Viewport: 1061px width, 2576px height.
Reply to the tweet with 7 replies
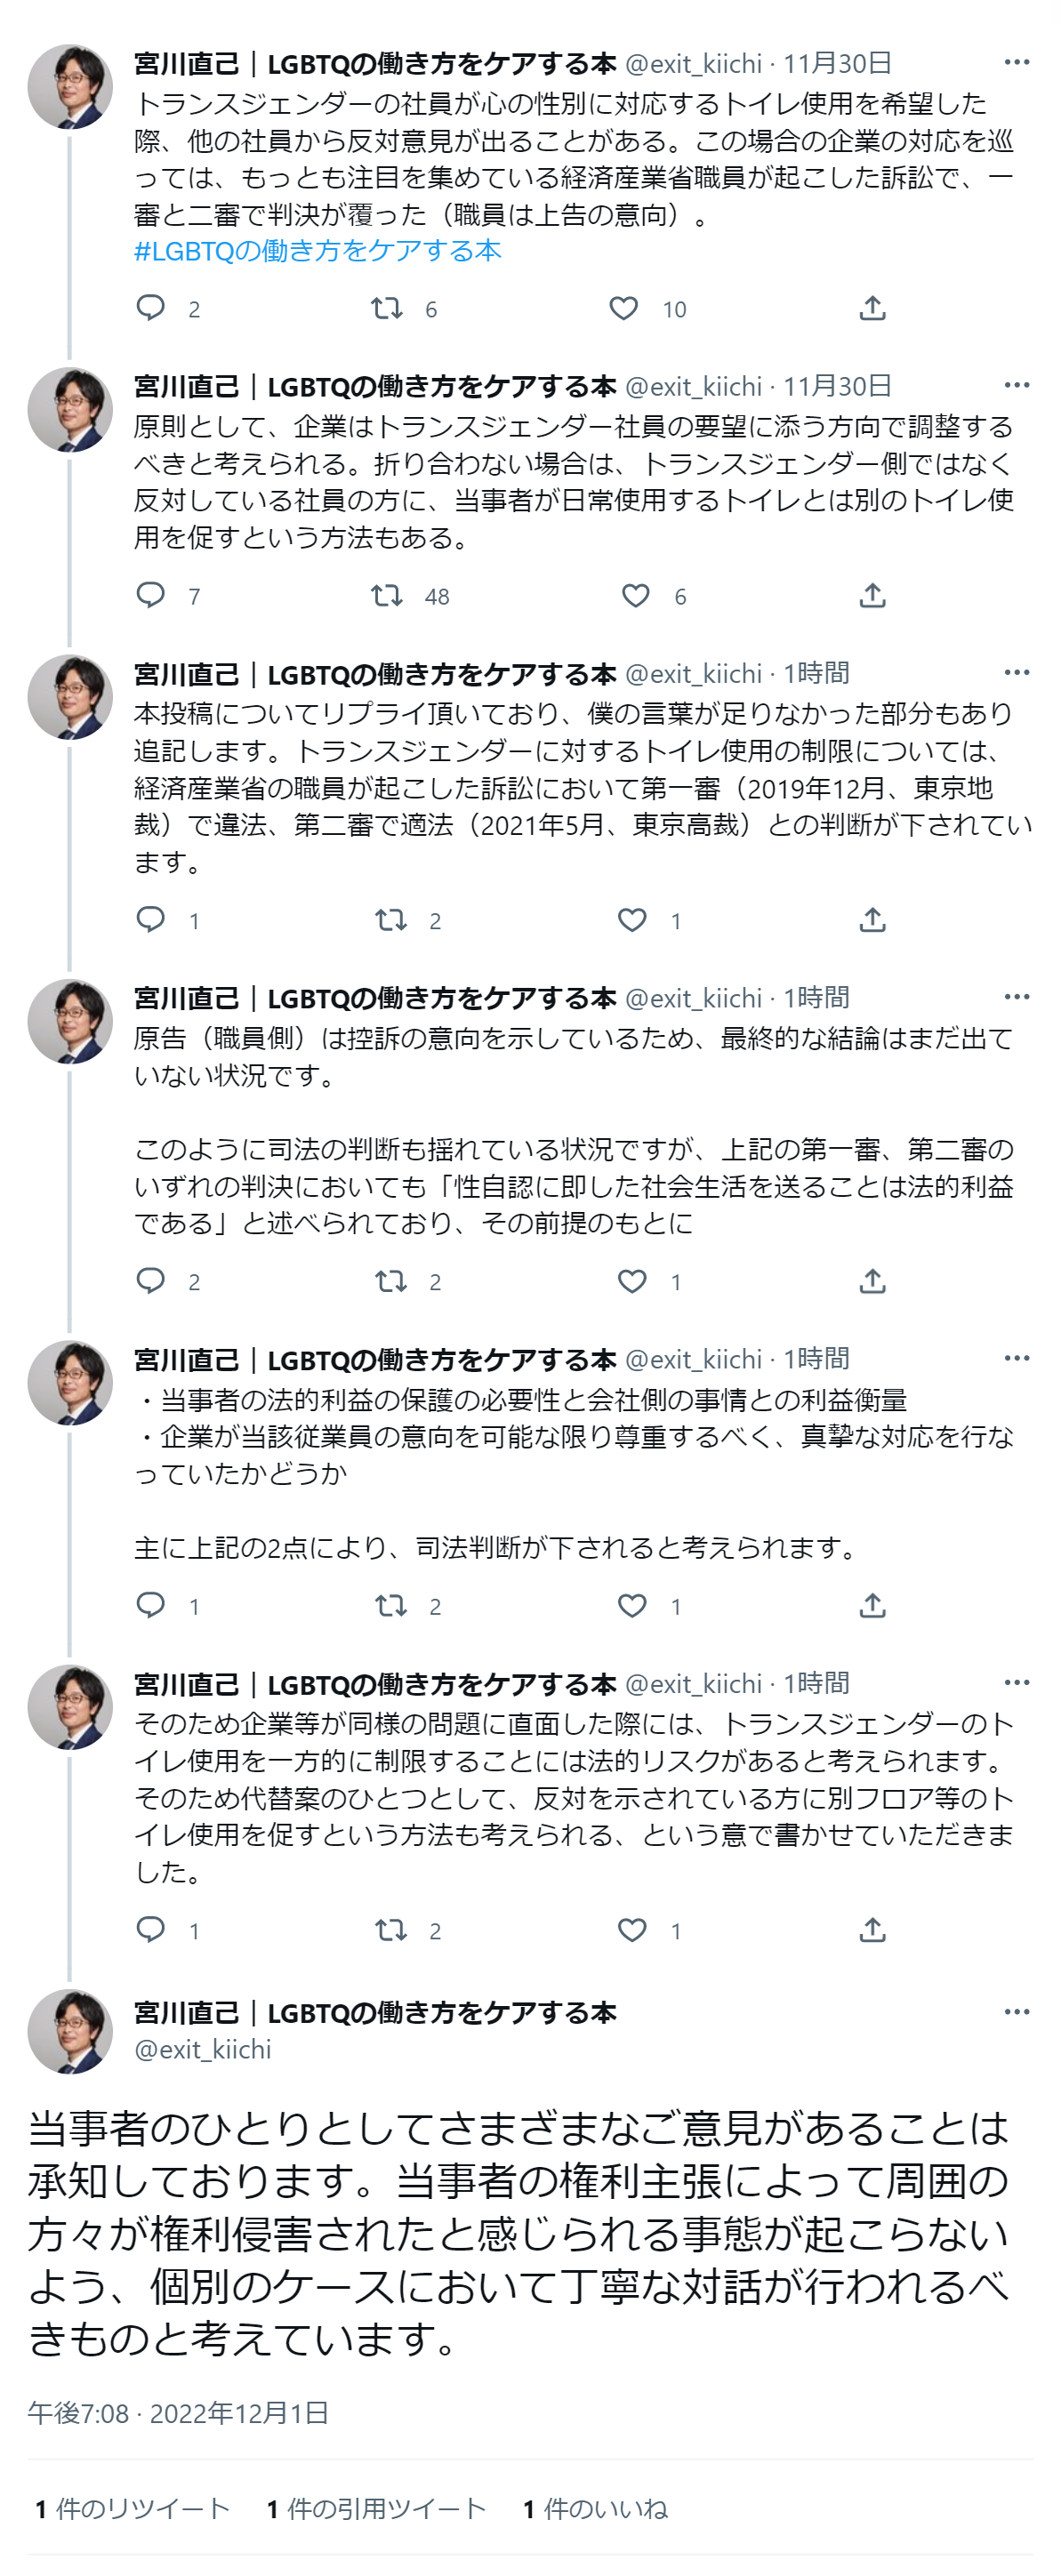click(151, 596)
